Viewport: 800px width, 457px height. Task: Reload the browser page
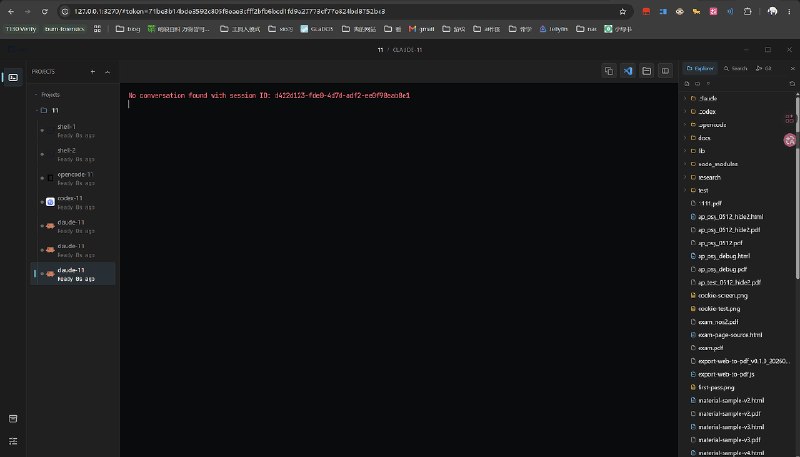pyautogui.click(x=45, y=11)
